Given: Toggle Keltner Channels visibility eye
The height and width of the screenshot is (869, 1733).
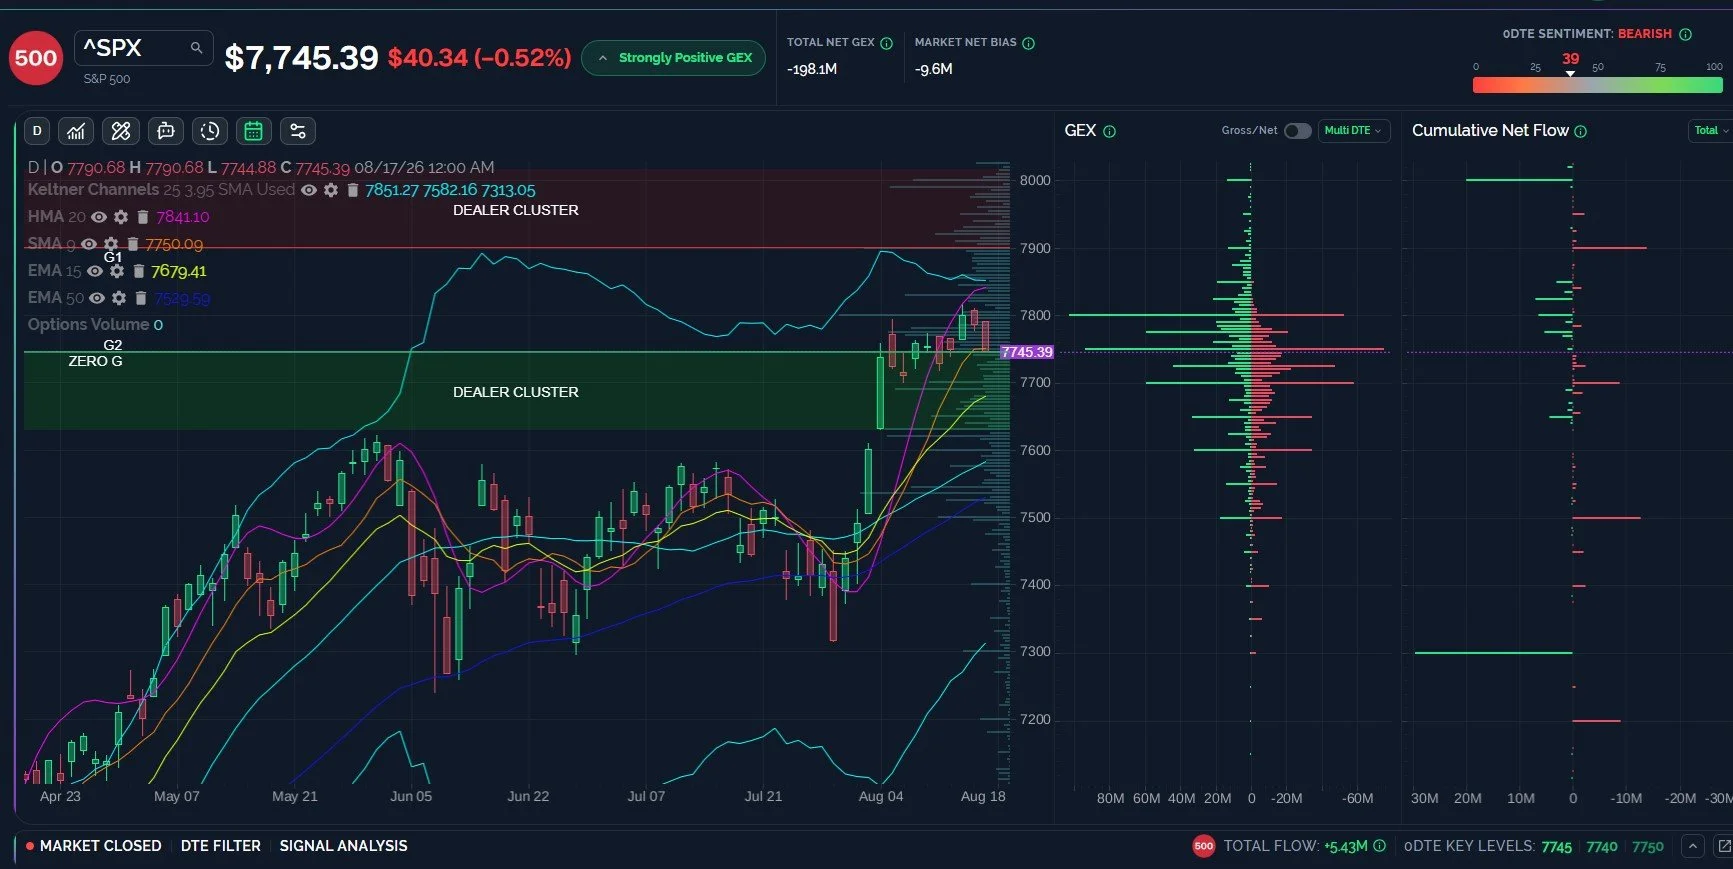Looking at the screenshot, I should 309,190.
